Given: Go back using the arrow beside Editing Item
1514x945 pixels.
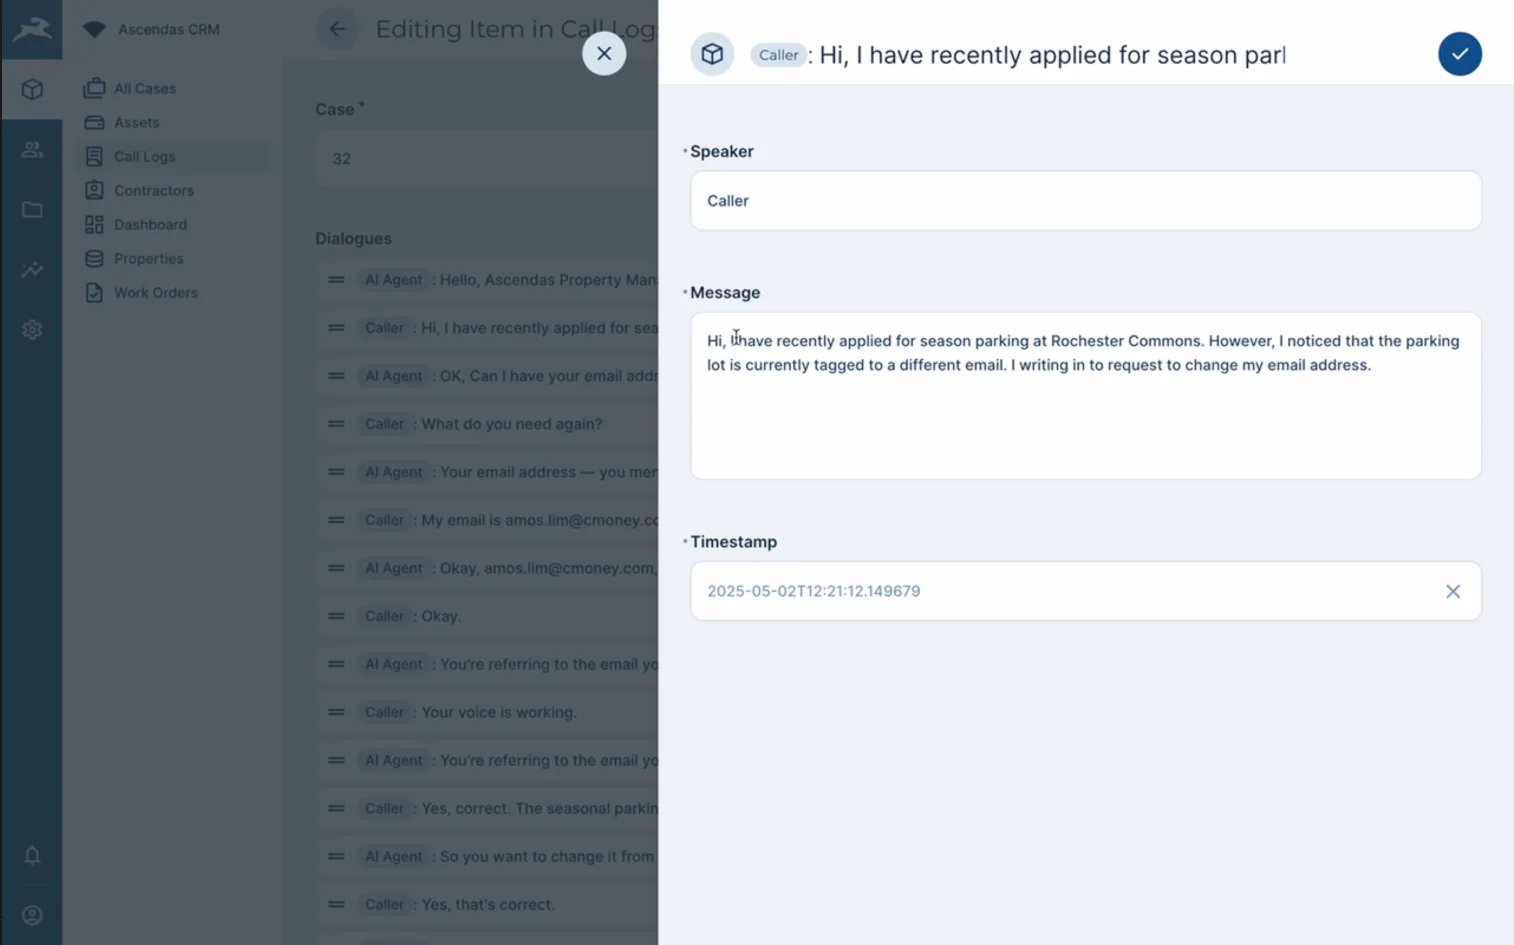Looking at the screenshot, I should [x=337, y=29].
